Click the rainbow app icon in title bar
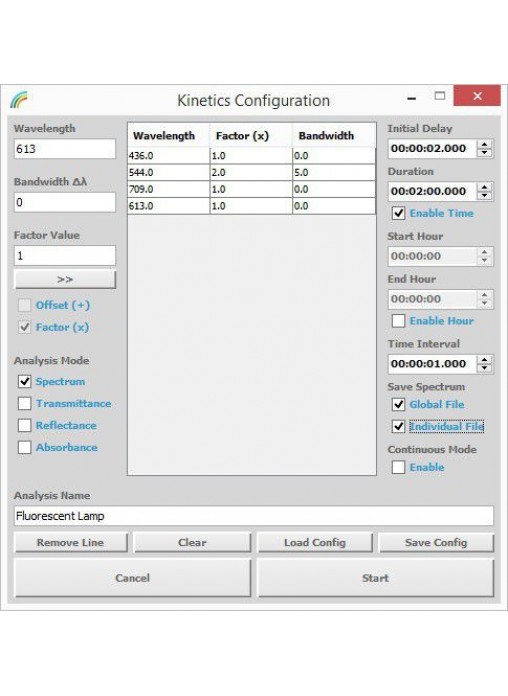The height and width of the screenshot is (696, 508). coord(19,99)
